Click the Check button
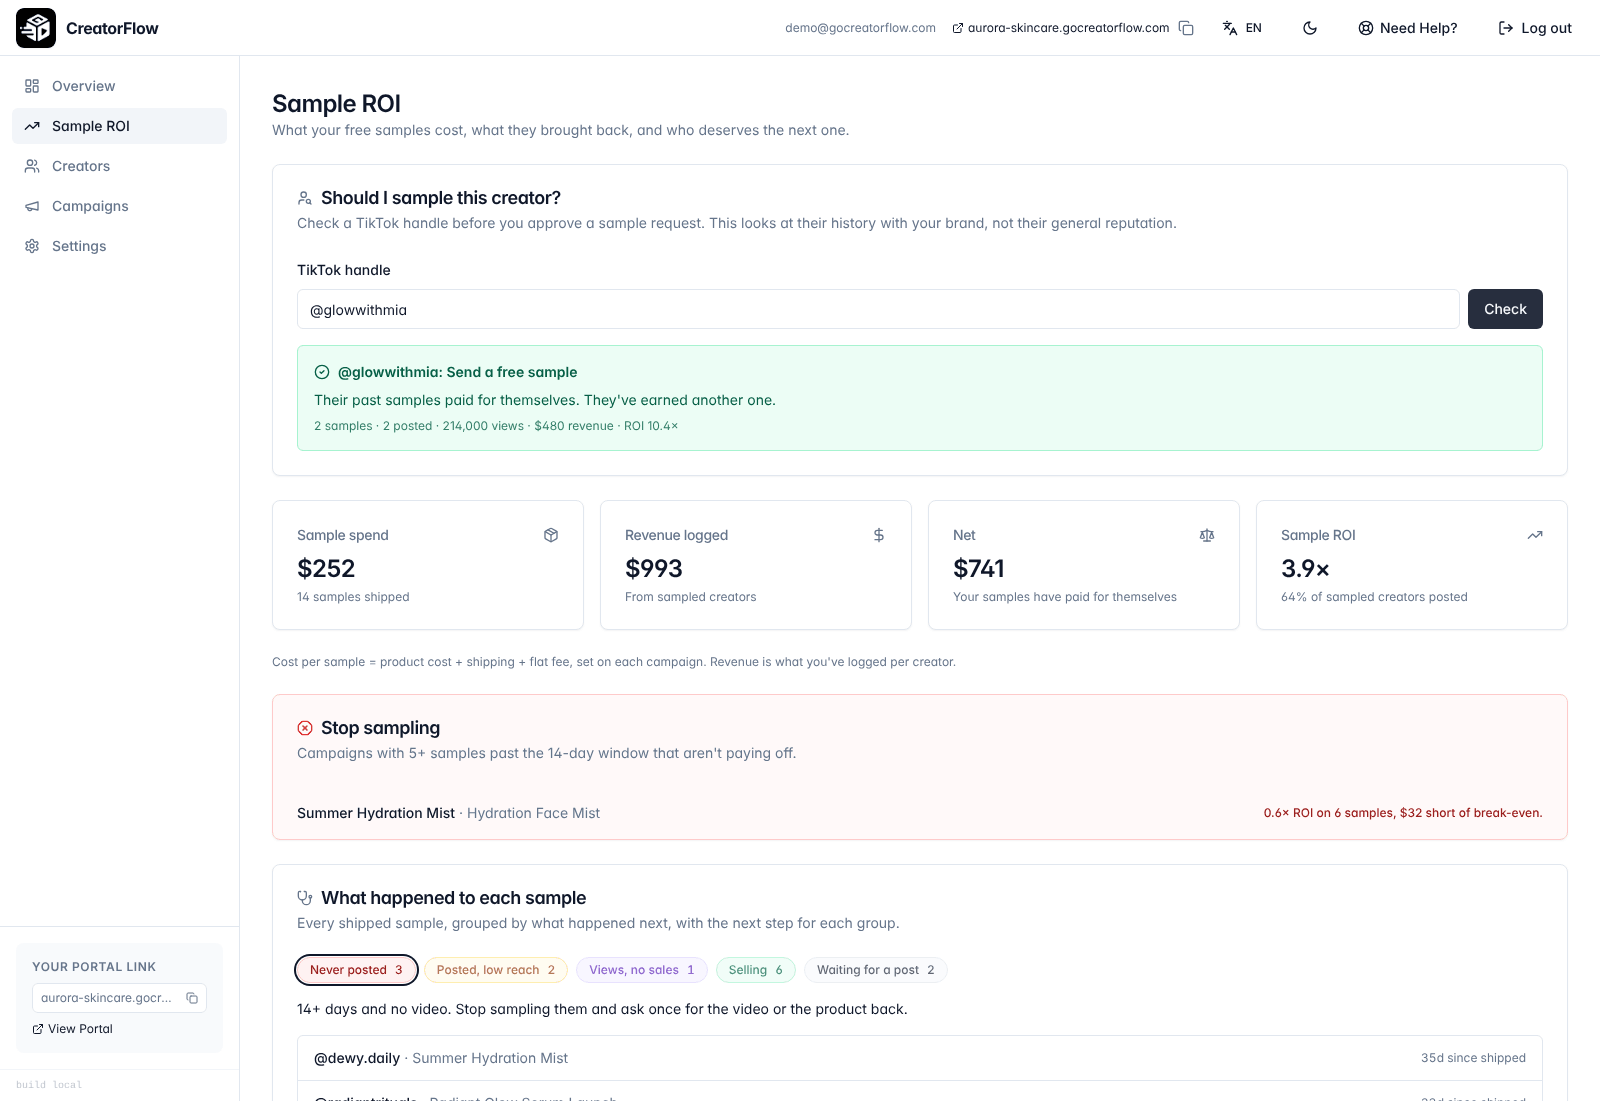Screen dimensions: 1600x1101 click(1505, 309)
